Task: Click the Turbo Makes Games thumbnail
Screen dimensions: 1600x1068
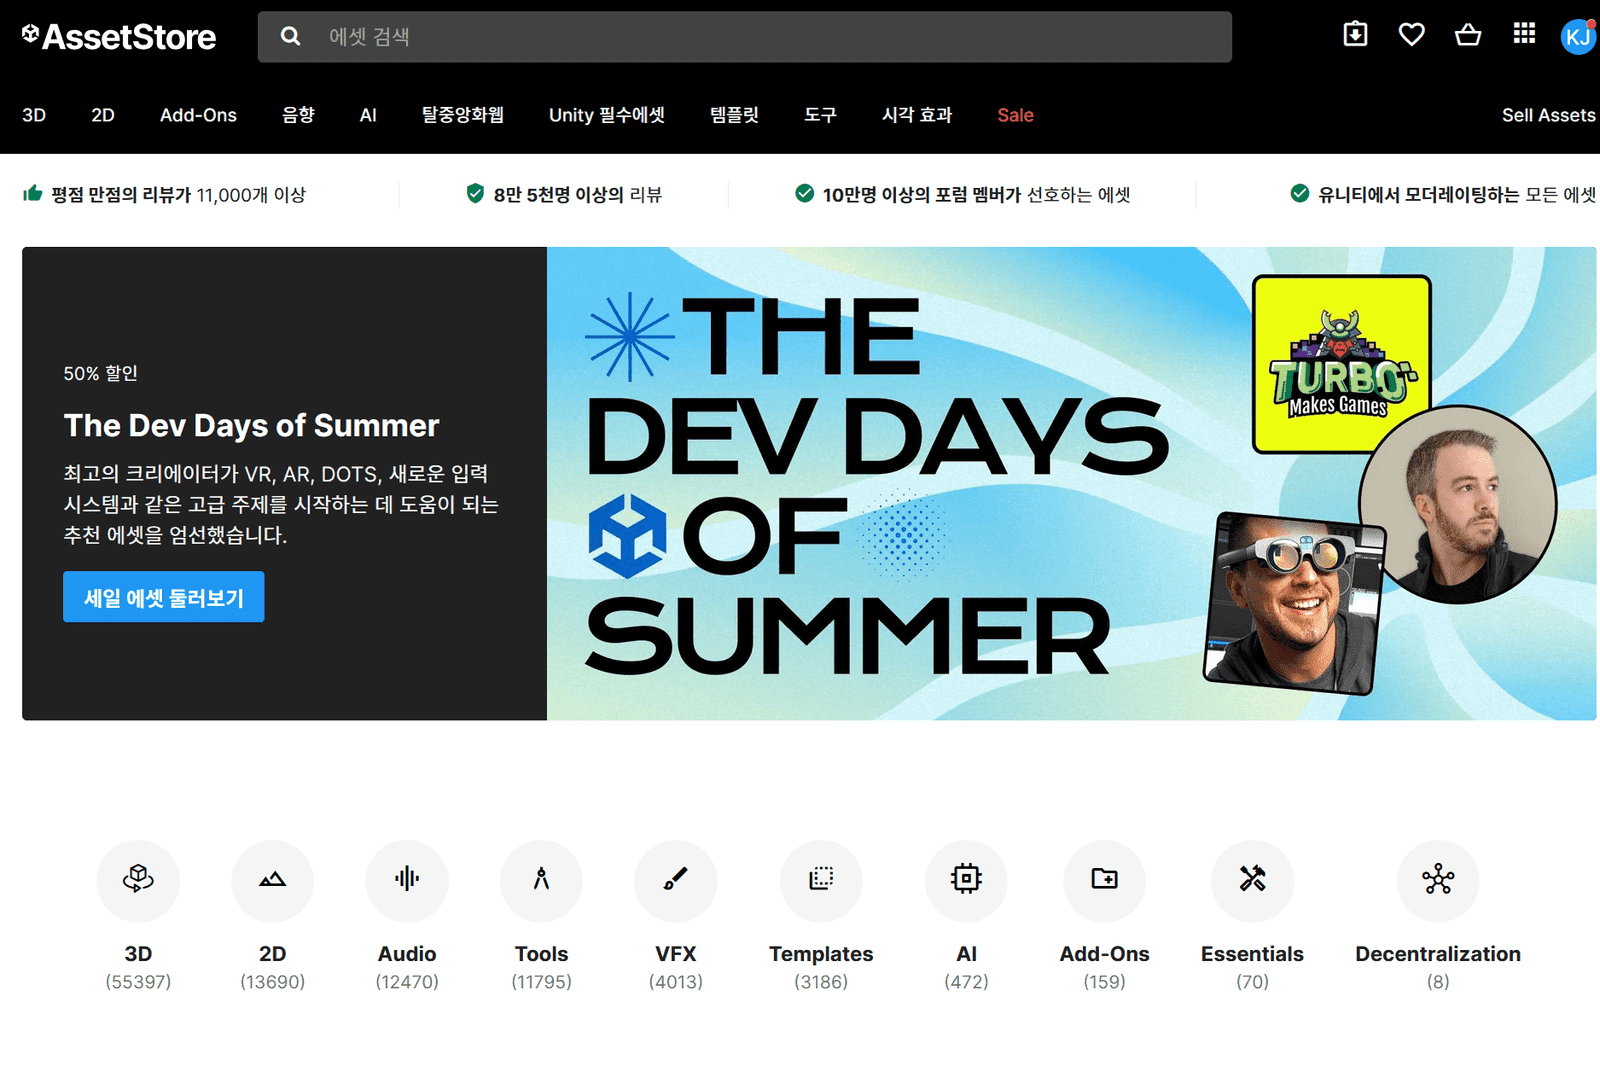Action: coord(1341,364)
